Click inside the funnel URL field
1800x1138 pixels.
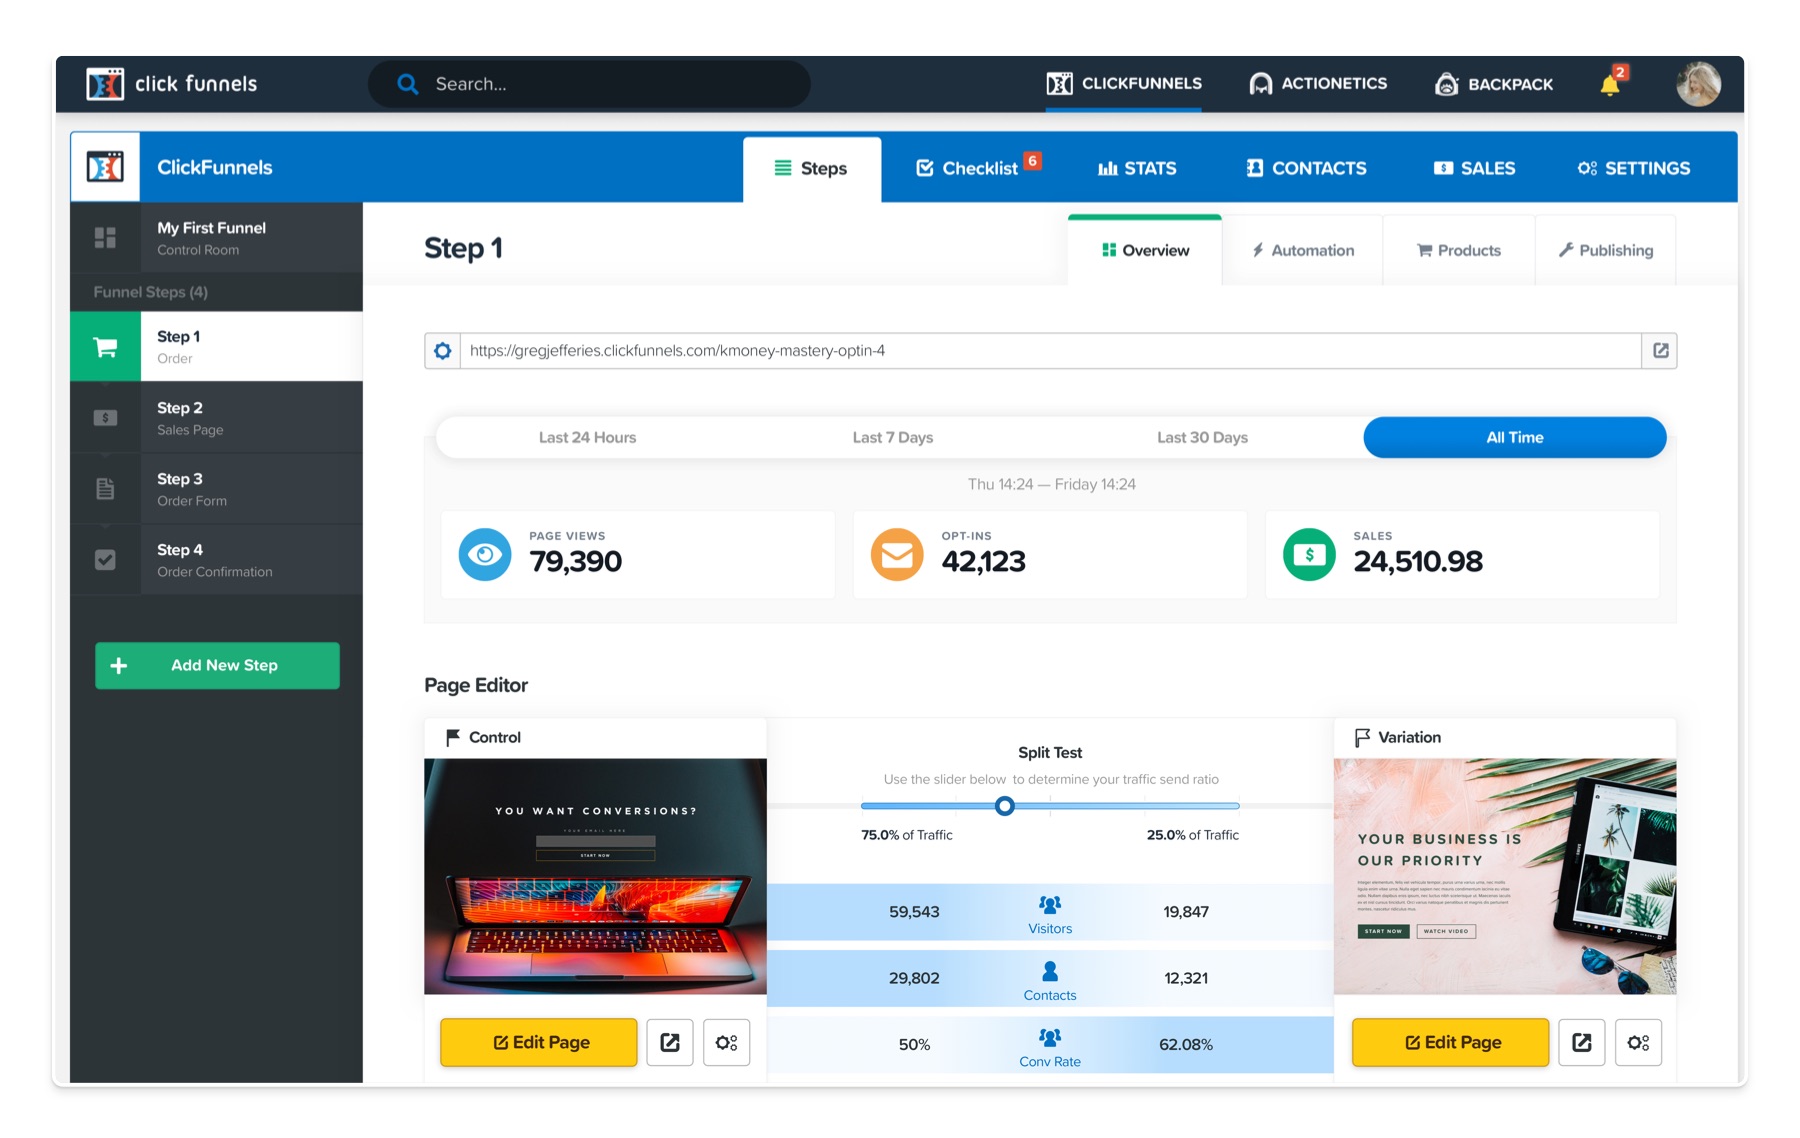(900, 351)
